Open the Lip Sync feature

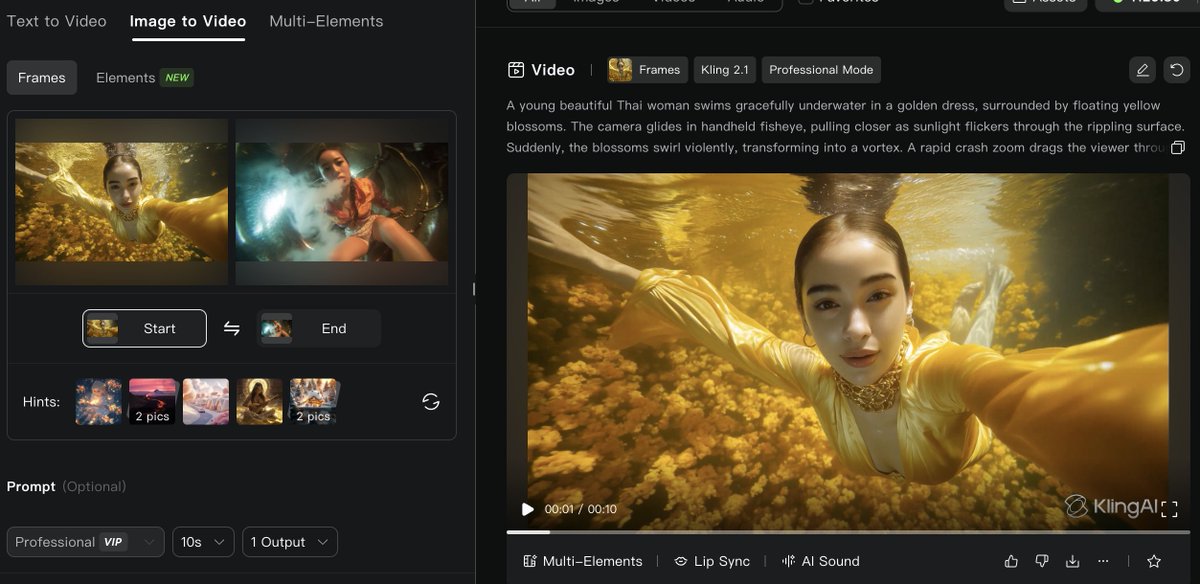(712, 561)
